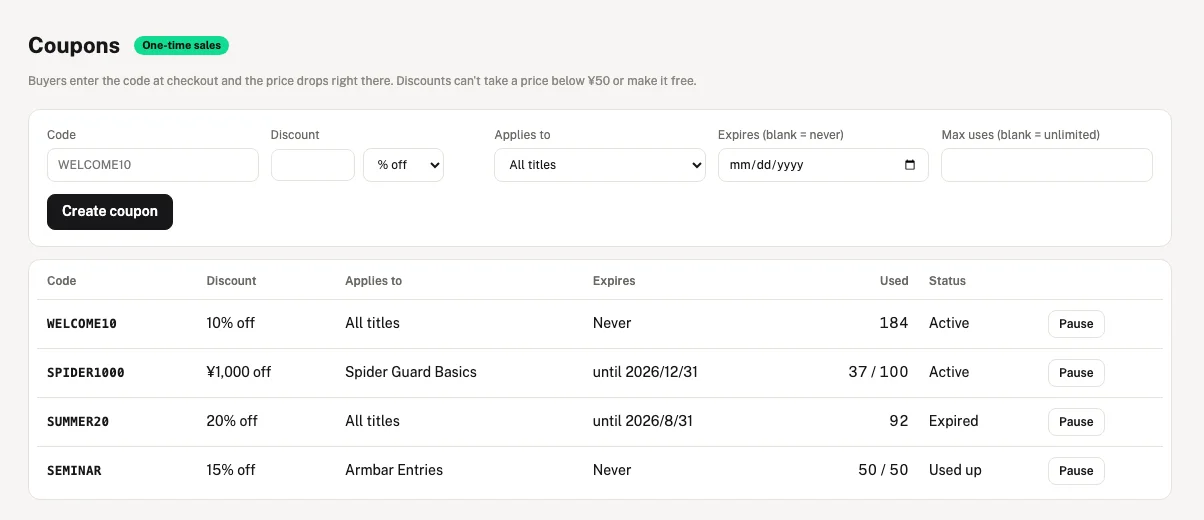Viewport: 1204px width, 520px height.
Task: Expand the "All titles" Applies to dropdown
Action: [600, 165]
